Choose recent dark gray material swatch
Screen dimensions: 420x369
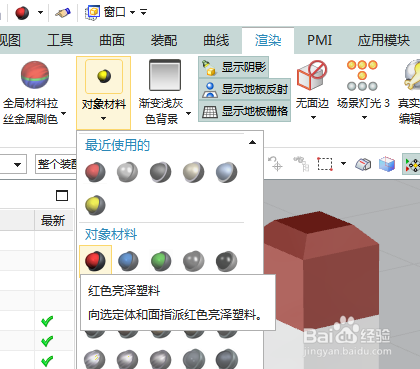coord(160,172)
